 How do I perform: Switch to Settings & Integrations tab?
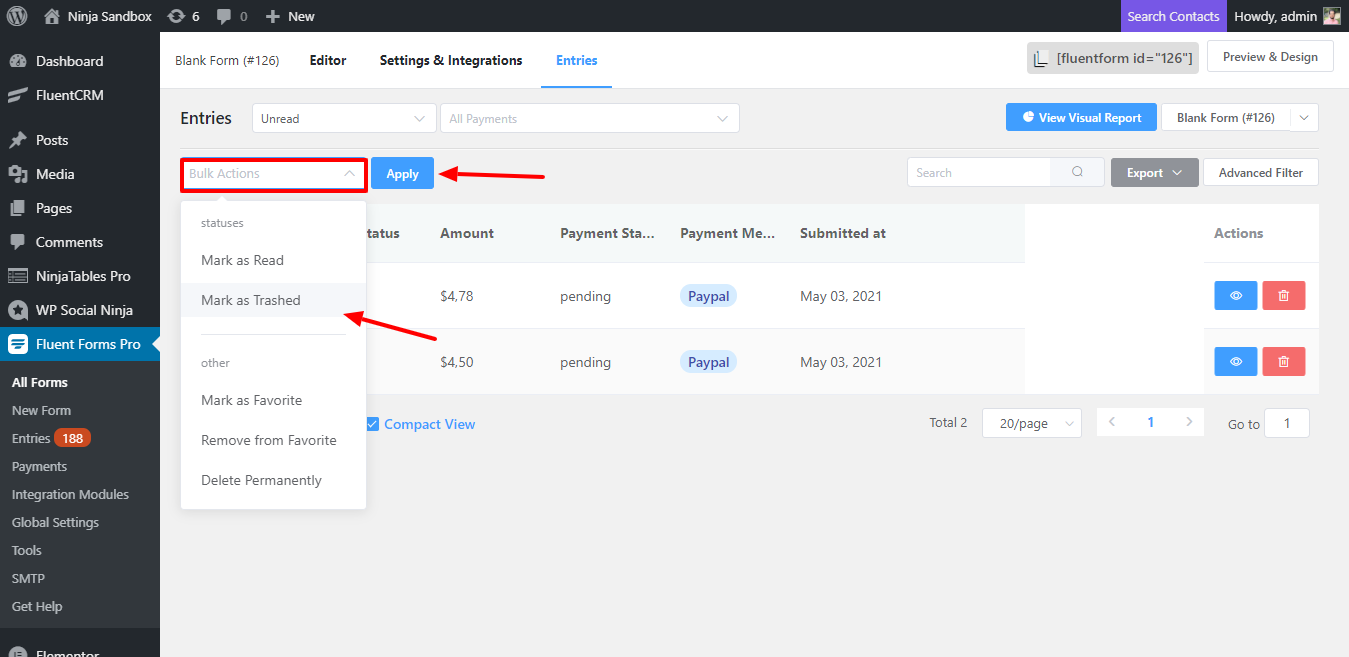451,60
